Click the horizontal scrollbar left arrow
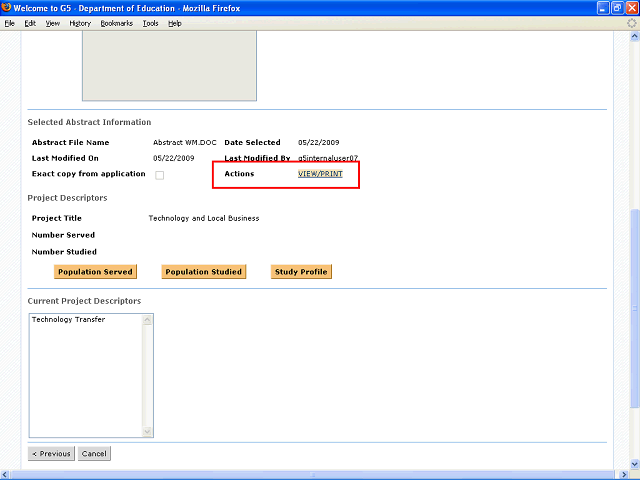 point(4,475)
